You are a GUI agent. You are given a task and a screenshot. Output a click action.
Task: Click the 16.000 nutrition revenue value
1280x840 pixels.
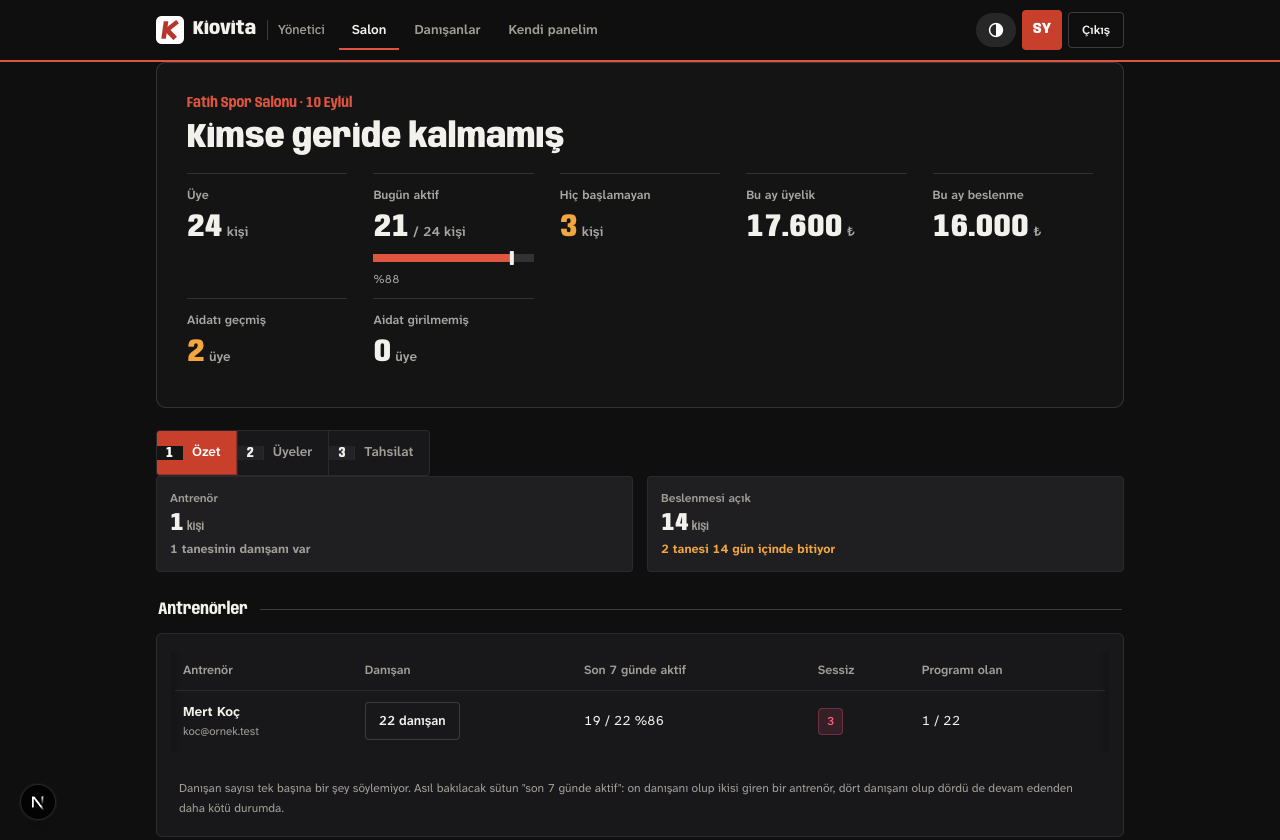[x=980, y=226]
